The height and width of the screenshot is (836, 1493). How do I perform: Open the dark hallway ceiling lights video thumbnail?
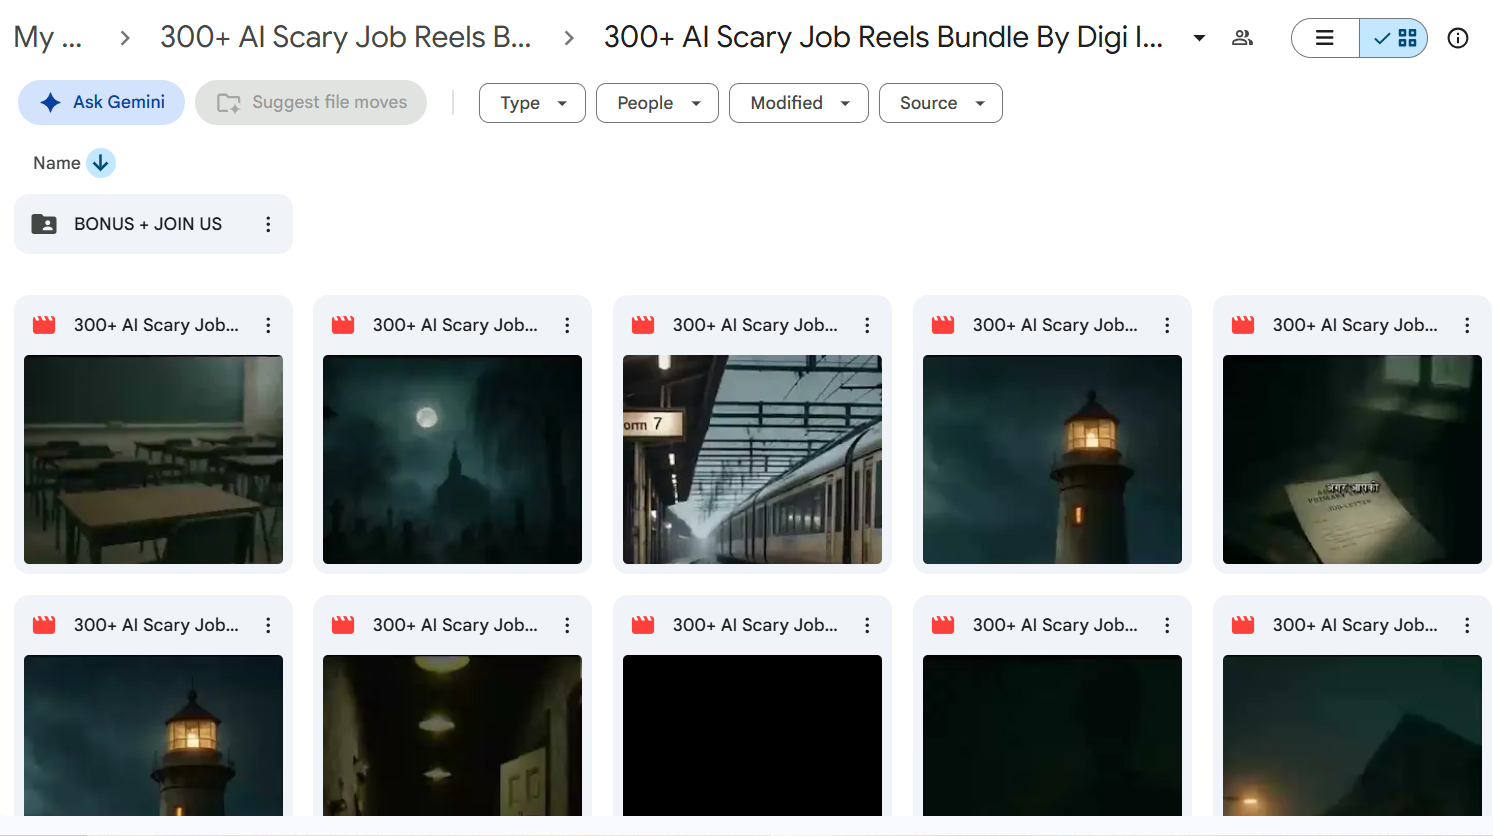(x=452, y=735)
